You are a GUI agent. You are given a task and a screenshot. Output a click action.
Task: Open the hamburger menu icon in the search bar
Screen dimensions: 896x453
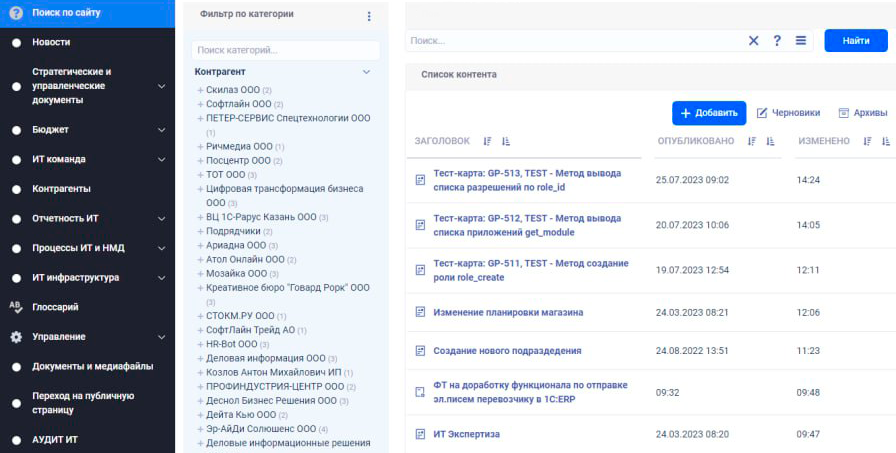801,41
